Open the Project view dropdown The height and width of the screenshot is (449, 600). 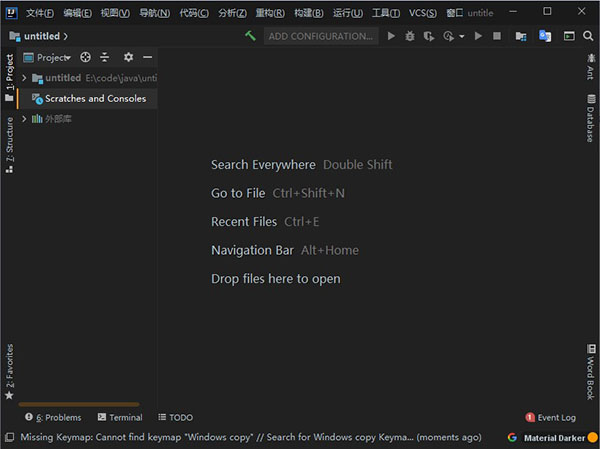point(53,57)
